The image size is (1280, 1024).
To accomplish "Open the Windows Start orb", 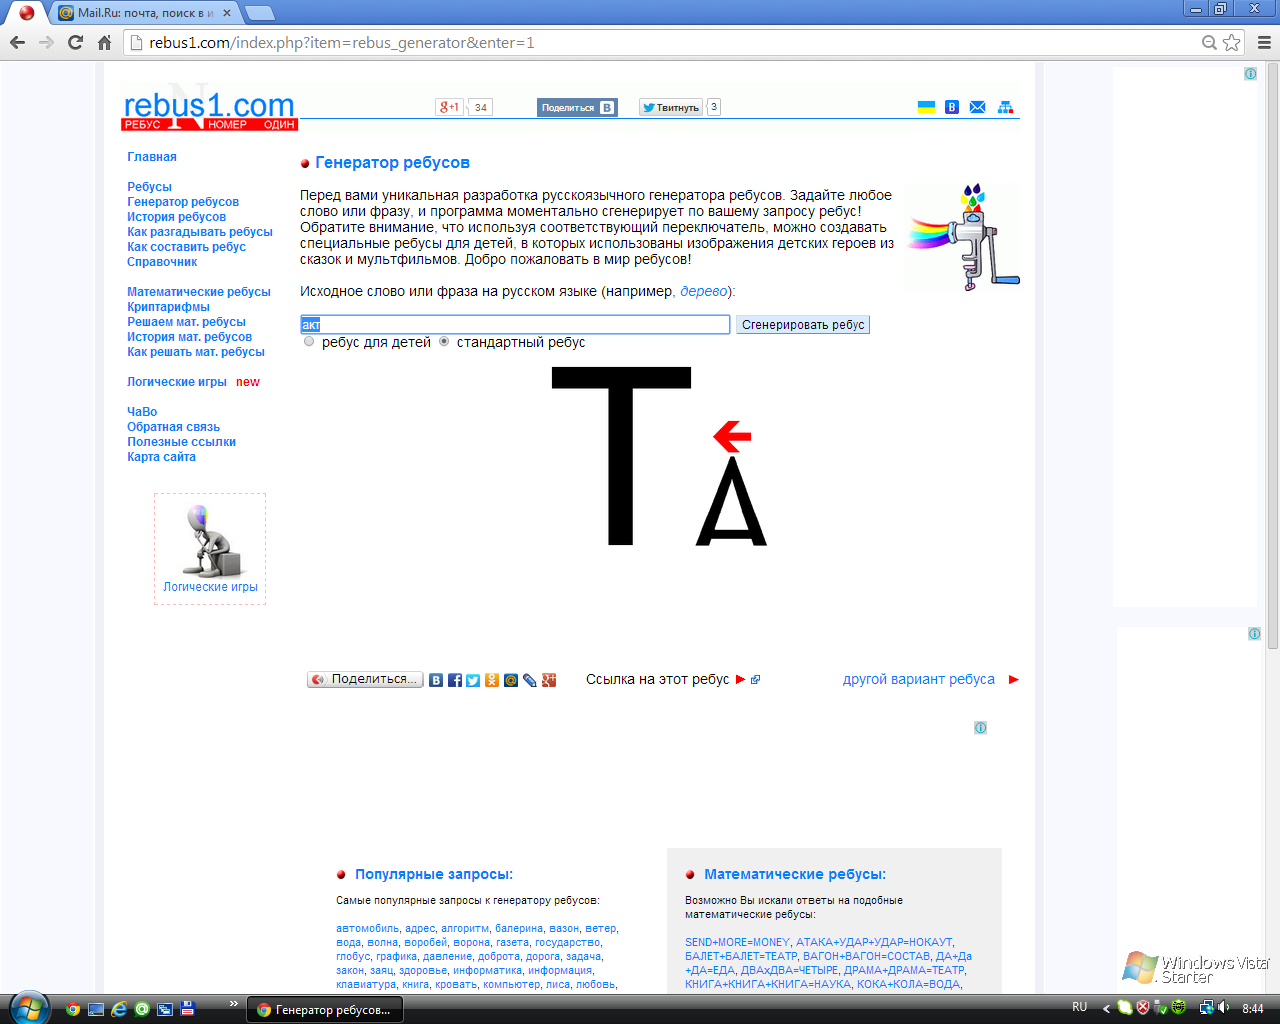I will click(29, 1007).
